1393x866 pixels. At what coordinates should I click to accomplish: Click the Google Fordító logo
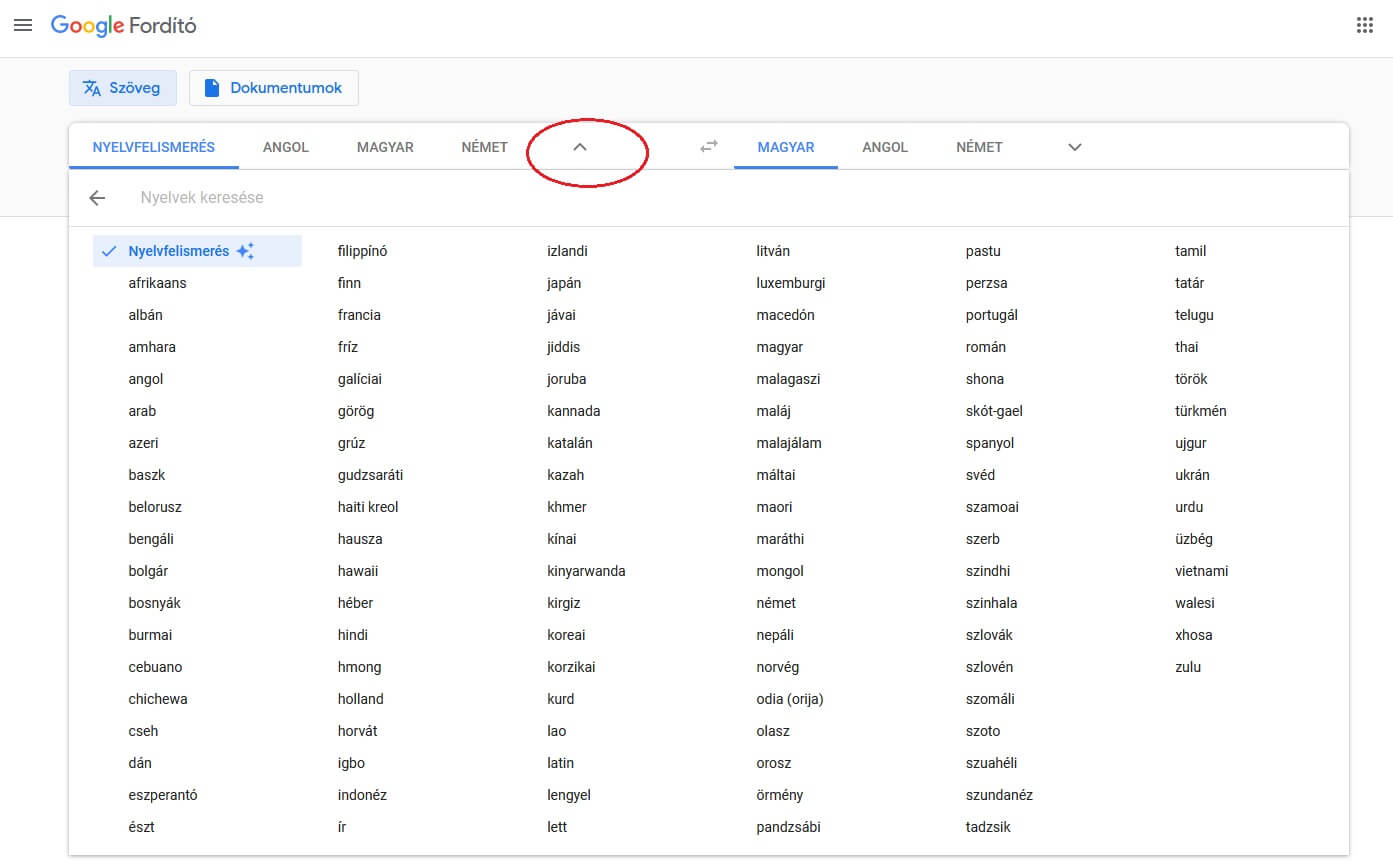124,26
